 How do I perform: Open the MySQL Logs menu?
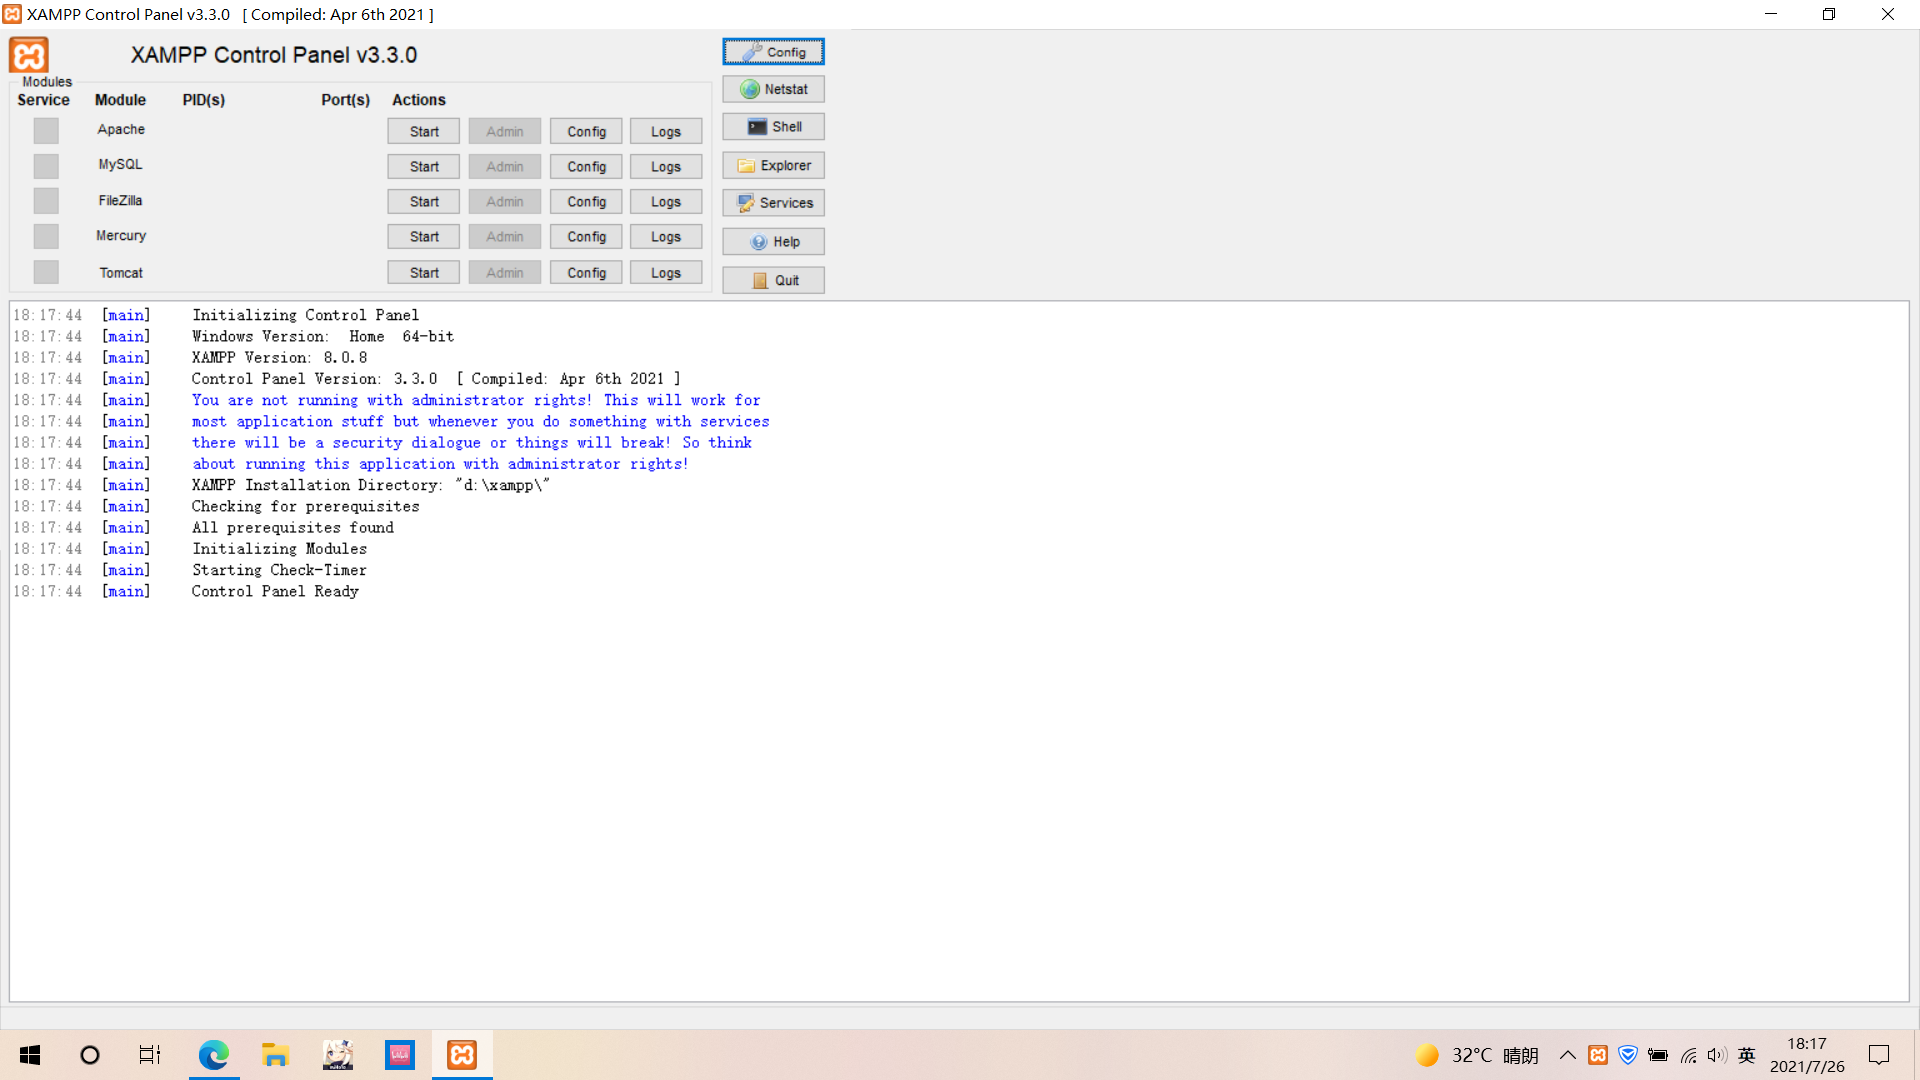pyautogui.click(x=665, y=166)
